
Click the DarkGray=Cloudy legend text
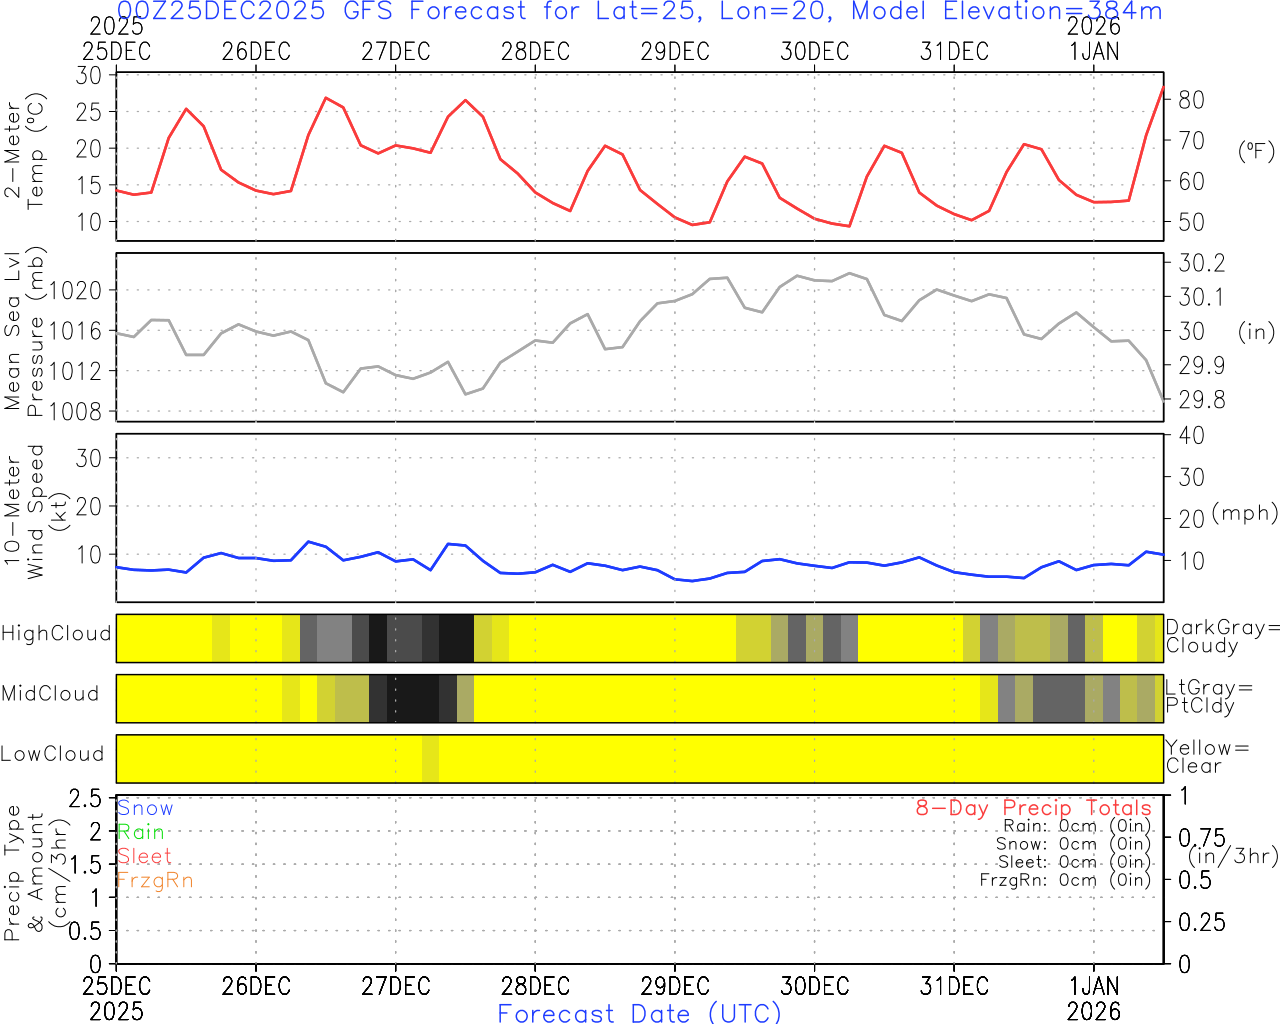(x=1222, y=637)
